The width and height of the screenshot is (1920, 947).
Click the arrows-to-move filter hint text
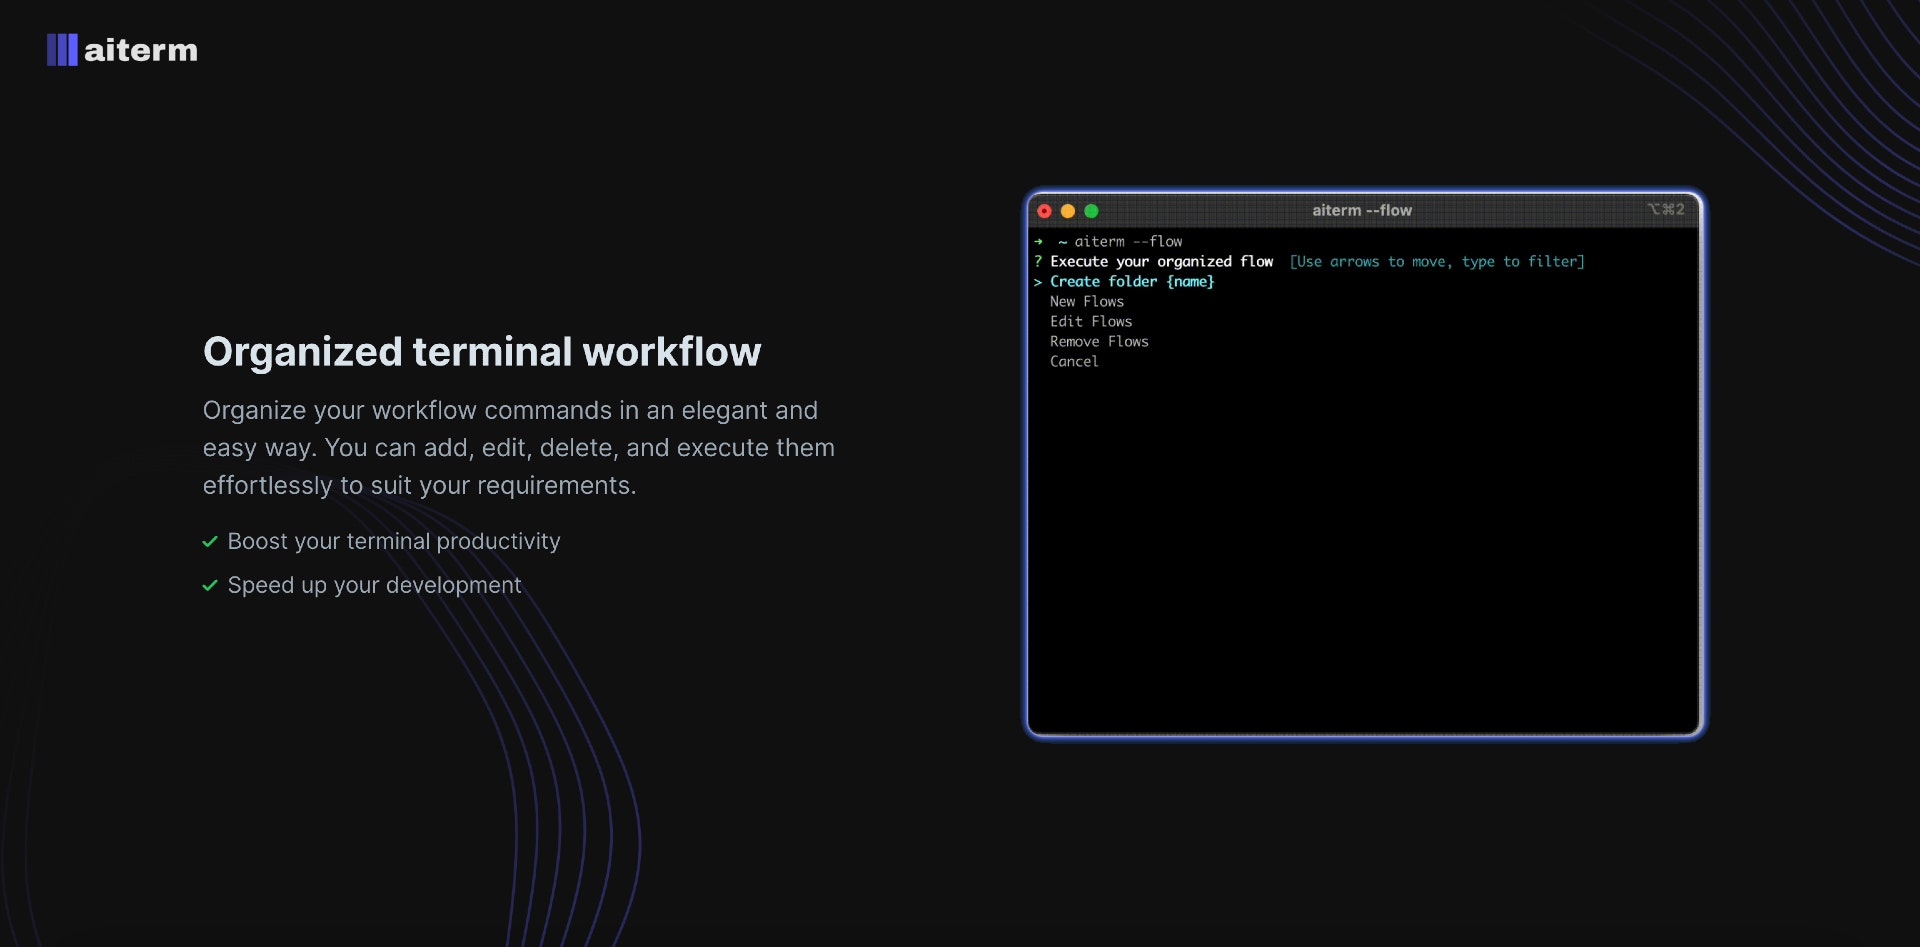[x=1437, y=261]
